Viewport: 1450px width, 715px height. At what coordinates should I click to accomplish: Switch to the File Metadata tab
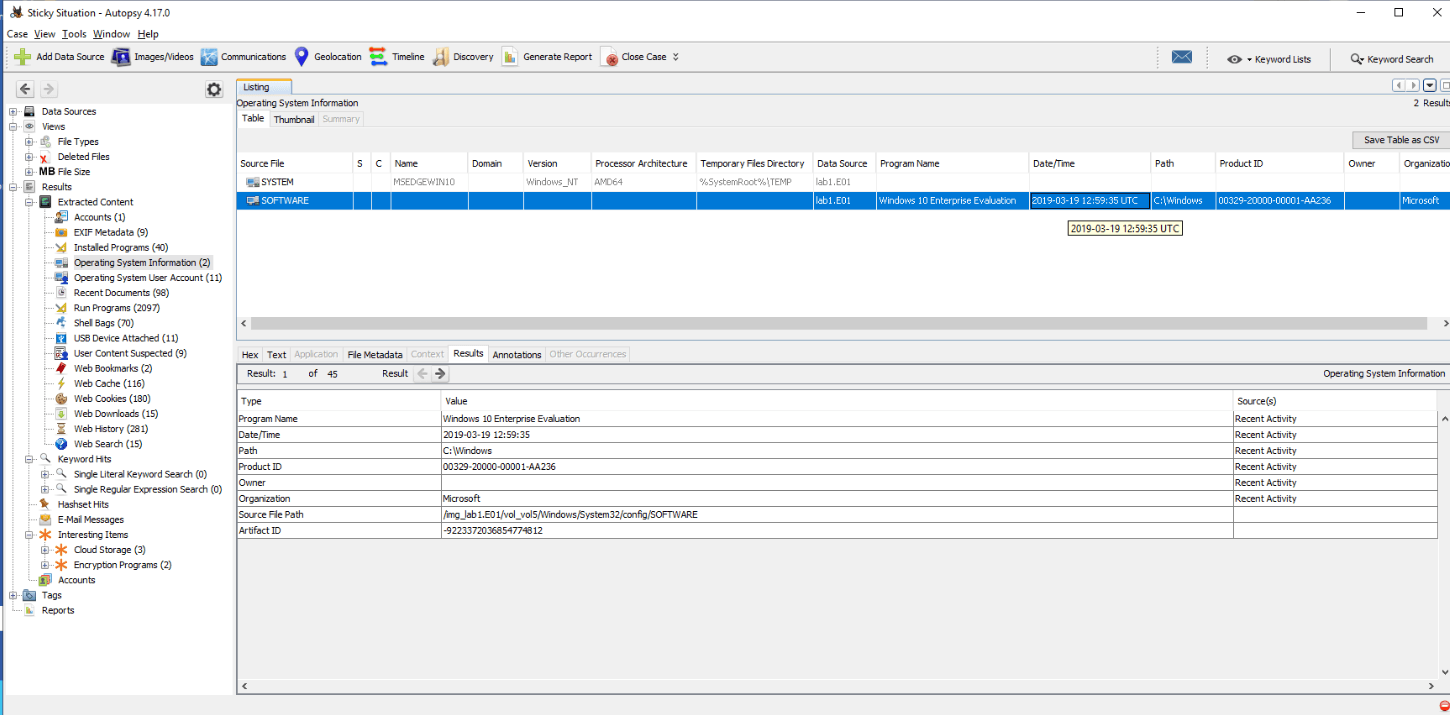[375, 354]
